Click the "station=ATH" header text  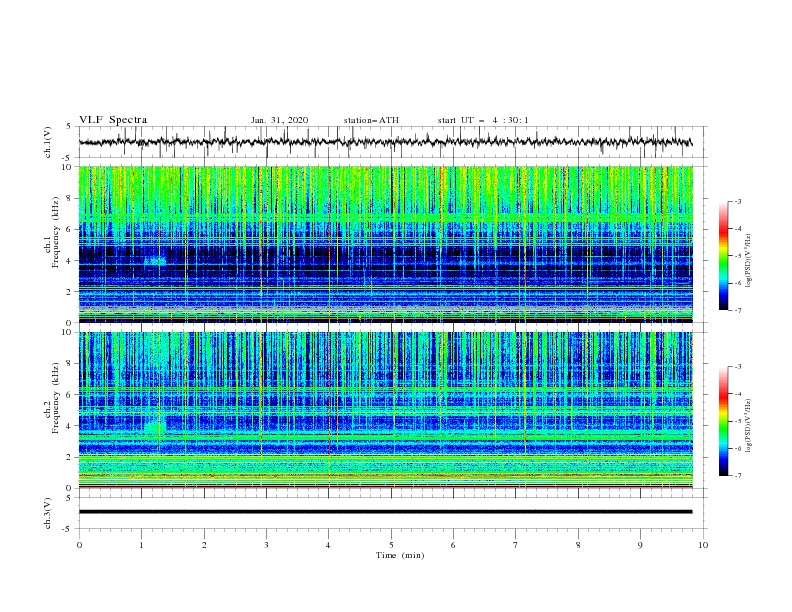coord(371,120)
